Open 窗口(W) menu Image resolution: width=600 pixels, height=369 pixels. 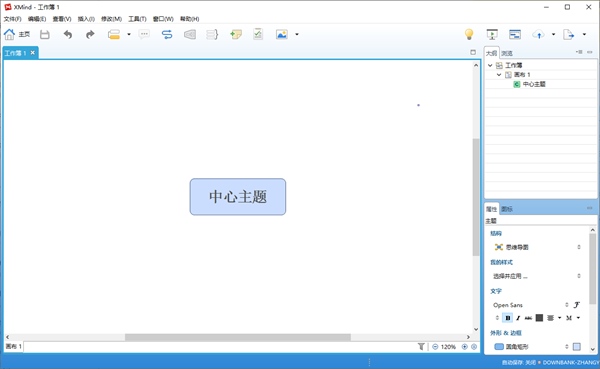163,19
